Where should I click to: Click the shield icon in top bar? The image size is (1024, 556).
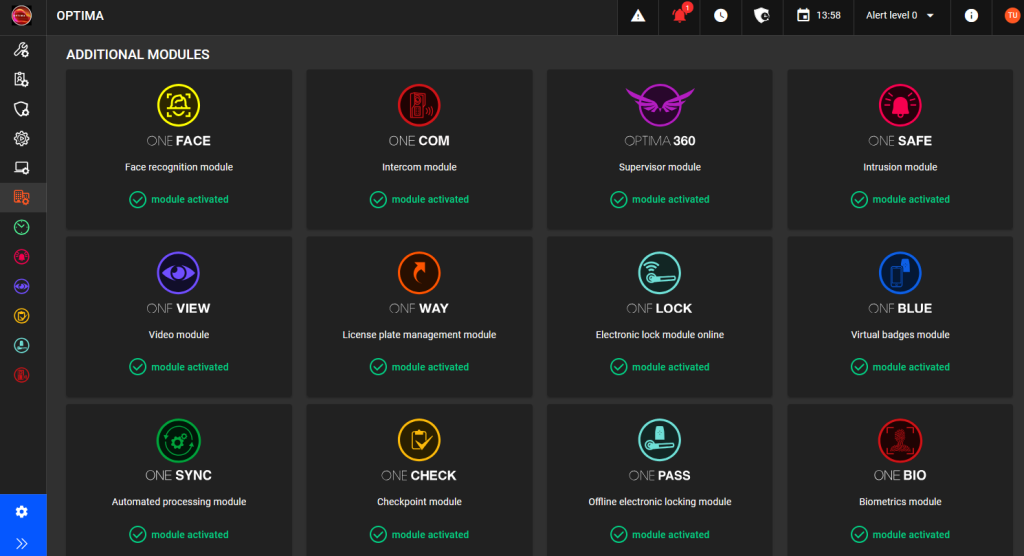[x=761, y=16]
